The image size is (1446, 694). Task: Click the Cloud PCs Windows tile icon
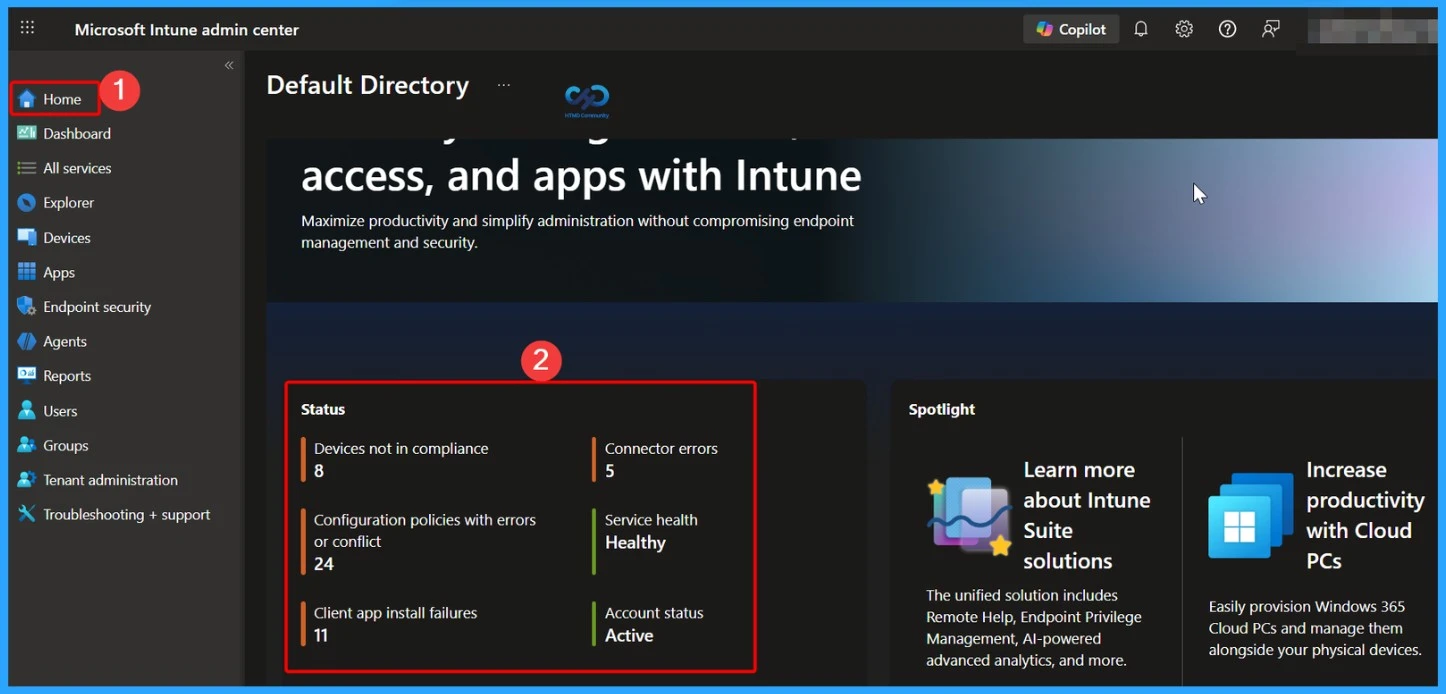(1251, 516)
